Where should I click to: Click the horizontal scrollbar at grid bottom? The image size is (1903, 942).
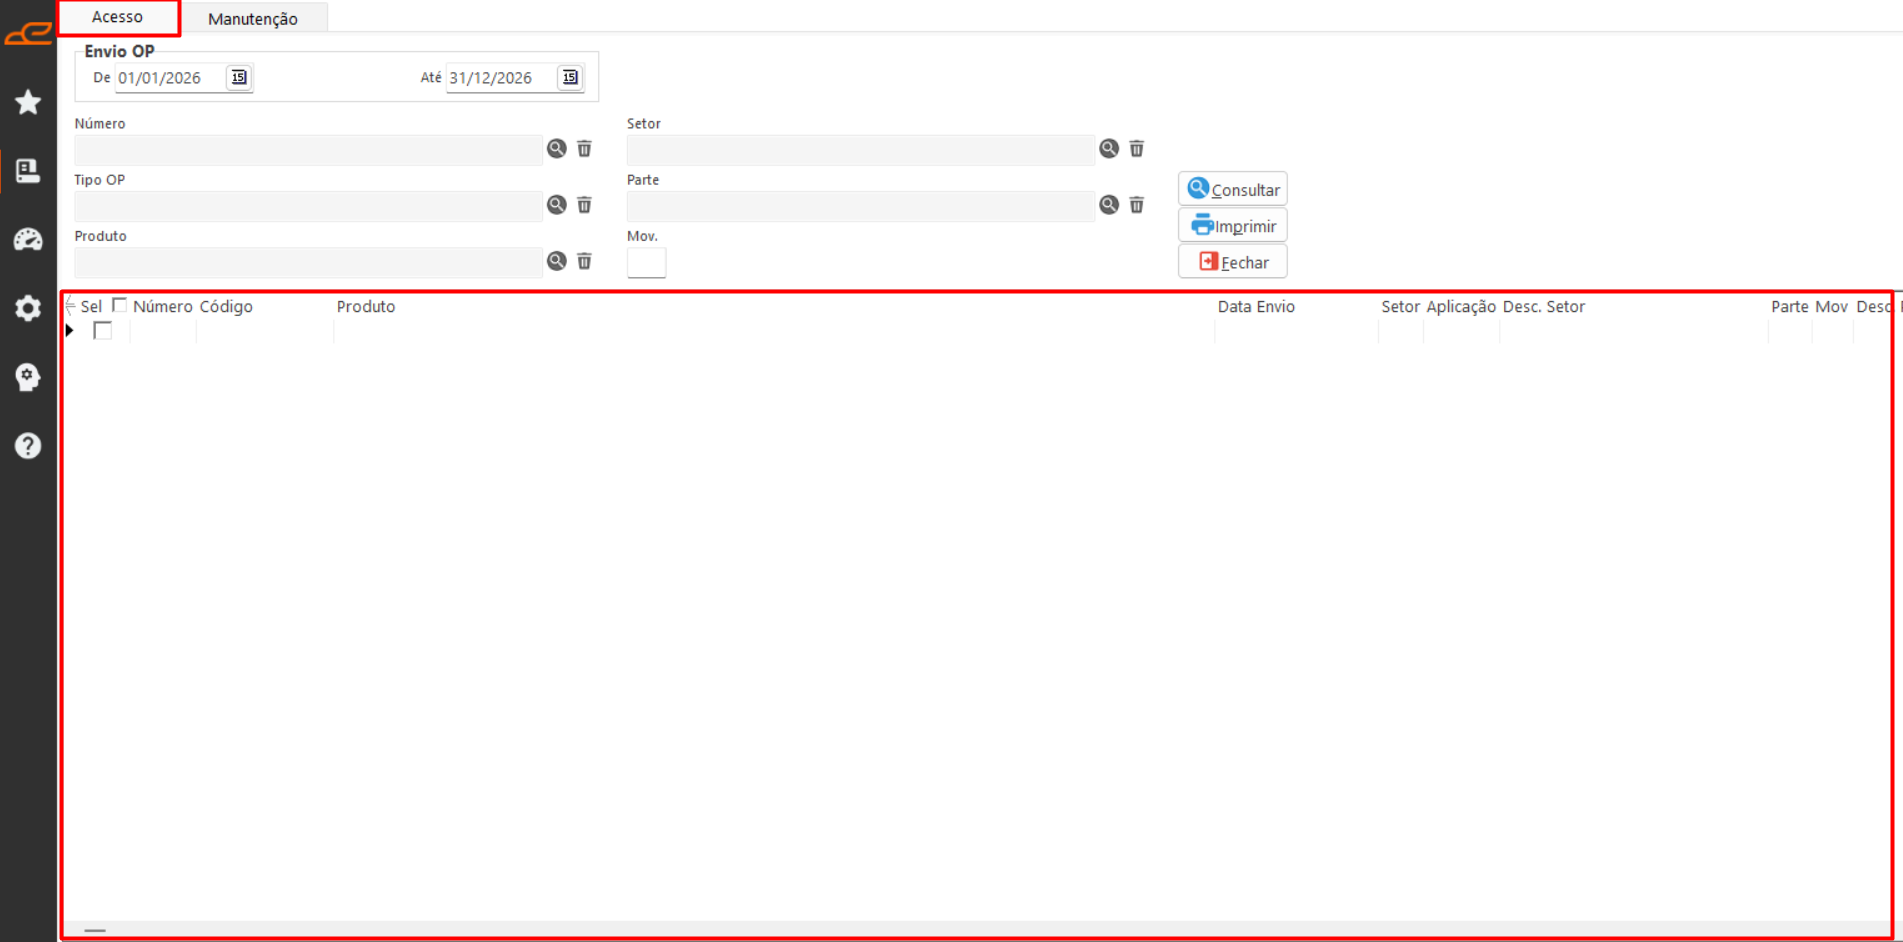coord(976,930)
